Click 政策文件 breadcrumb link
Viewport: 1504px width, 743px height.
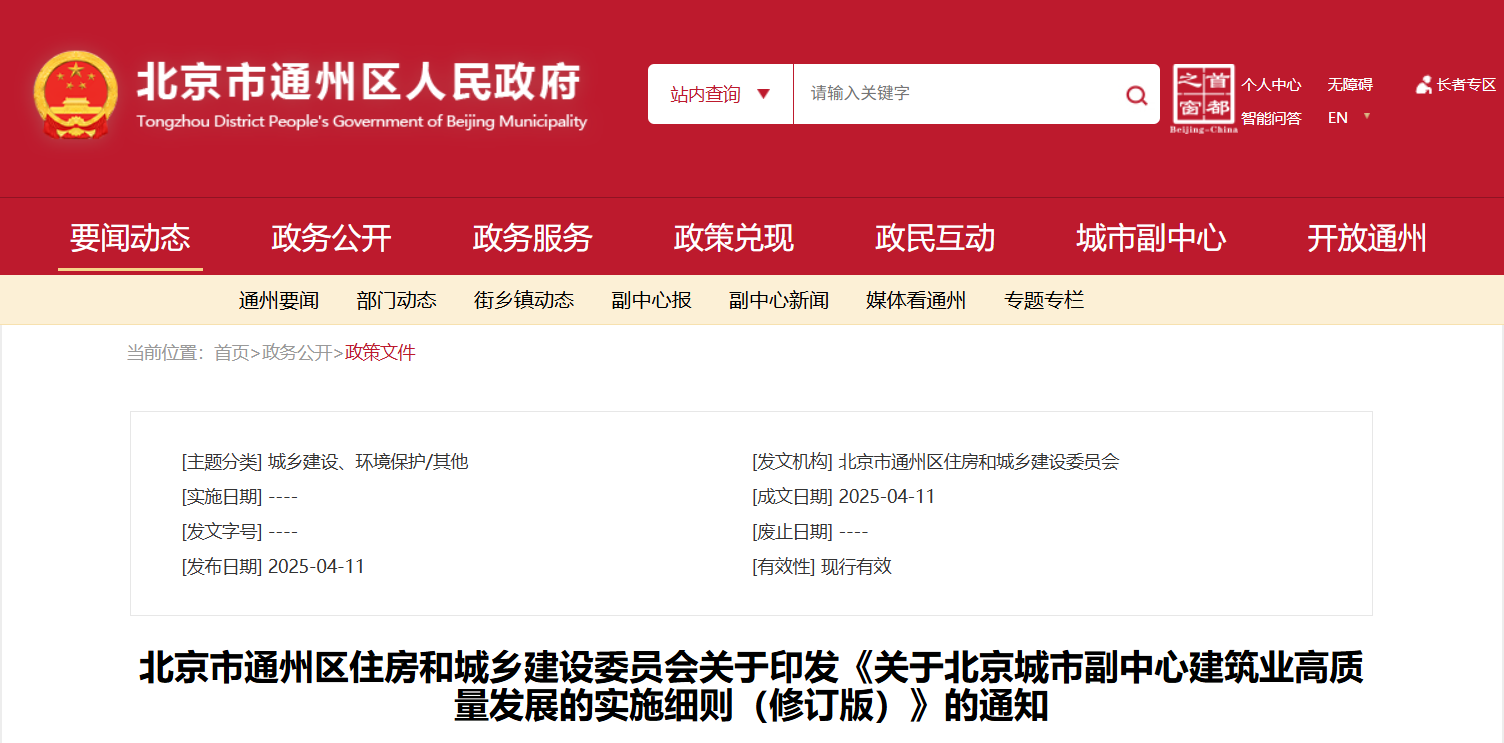click(x=380, y=353)
